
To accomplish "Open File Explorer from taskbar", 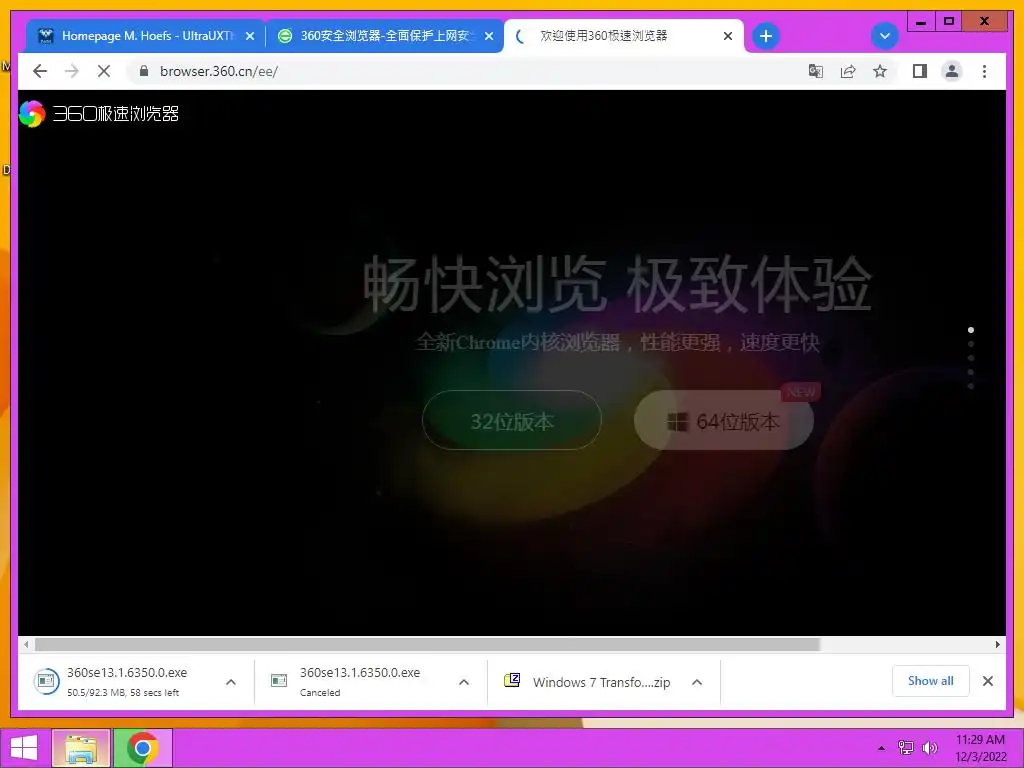I will tap(81, 748).
